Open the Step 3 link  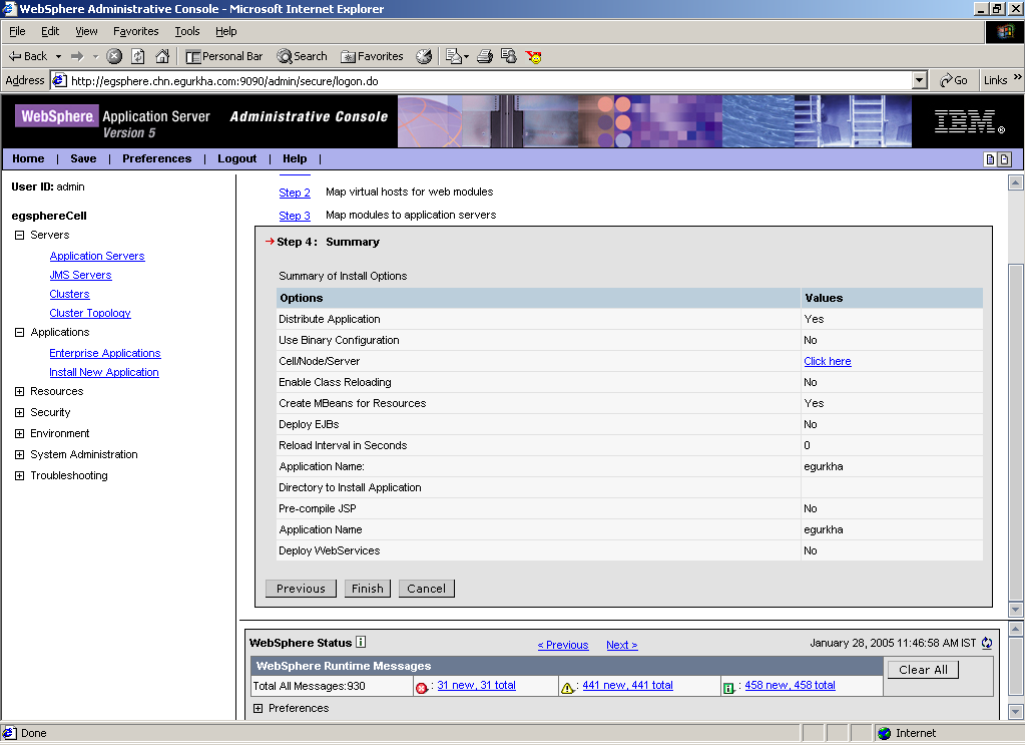(294, 216)
